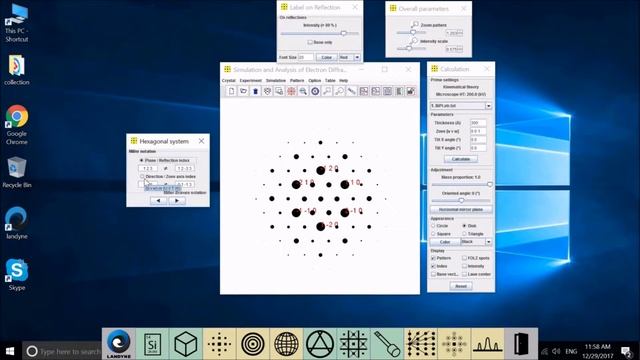Click the trash bin toolbar icon

tap(256, 91)
